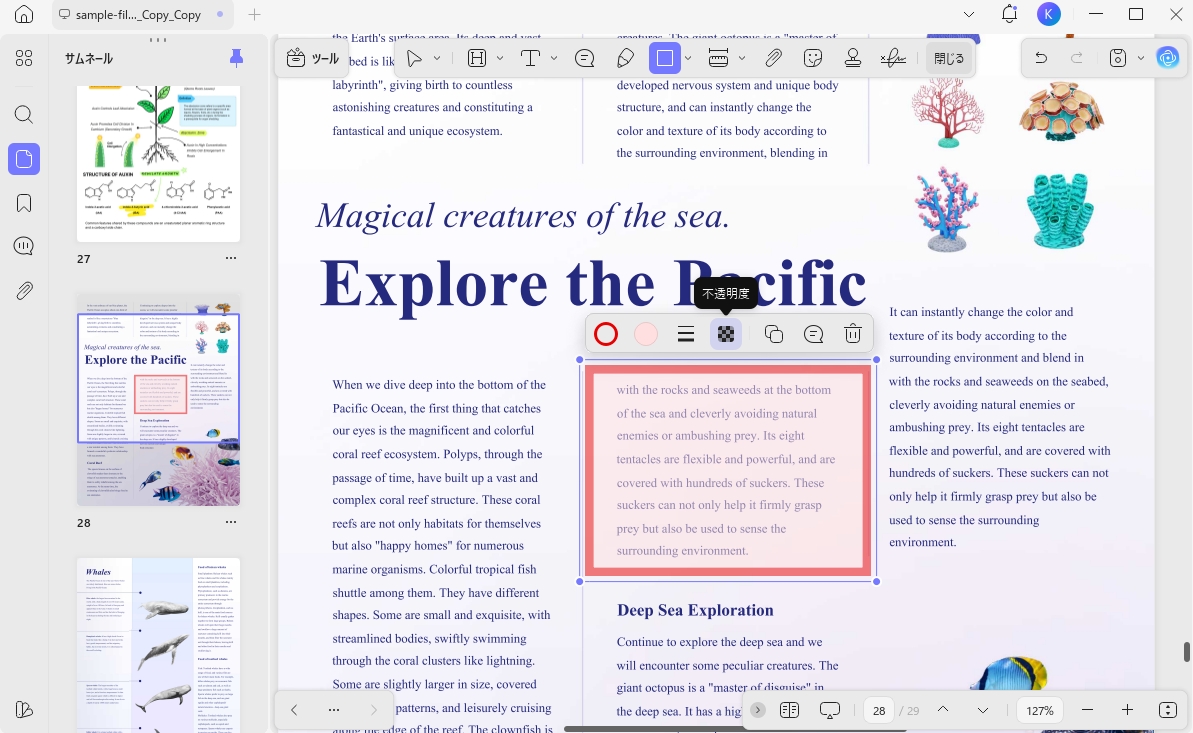
Task: Expand the measurement tool dropdown arrow
Action: coord(742,59)
